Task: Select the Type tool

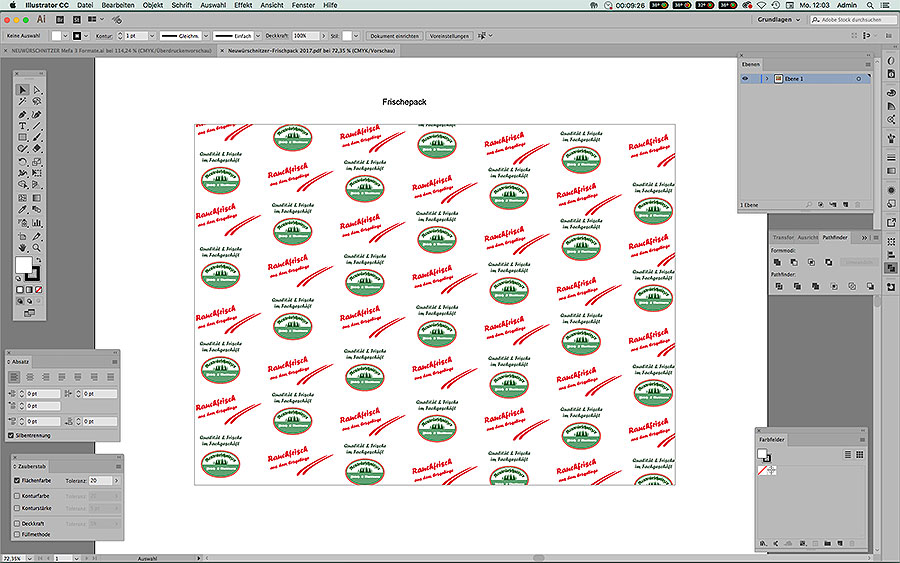Action: [22, 126]
